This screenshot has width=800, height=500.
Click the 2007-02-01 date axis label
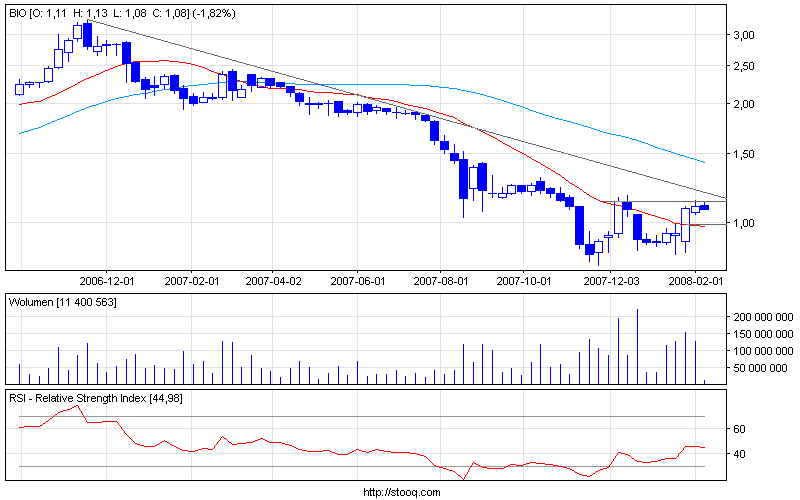point(192,281)
